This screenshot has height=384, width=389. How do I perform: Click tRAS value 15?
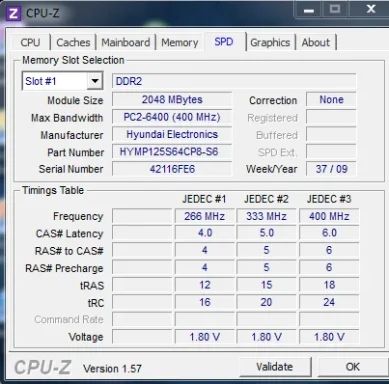point(267,285)
